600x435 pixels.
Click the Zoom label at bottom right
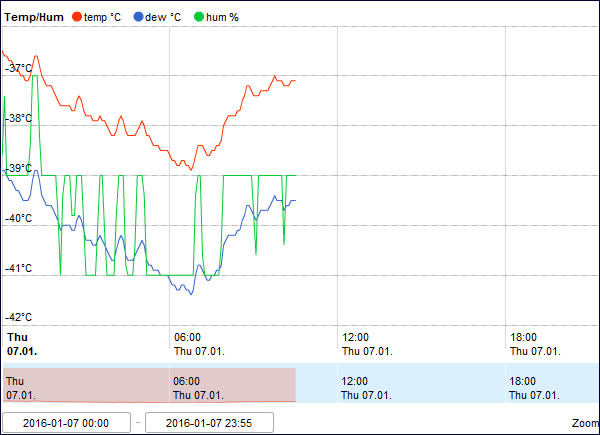(585, 423)
